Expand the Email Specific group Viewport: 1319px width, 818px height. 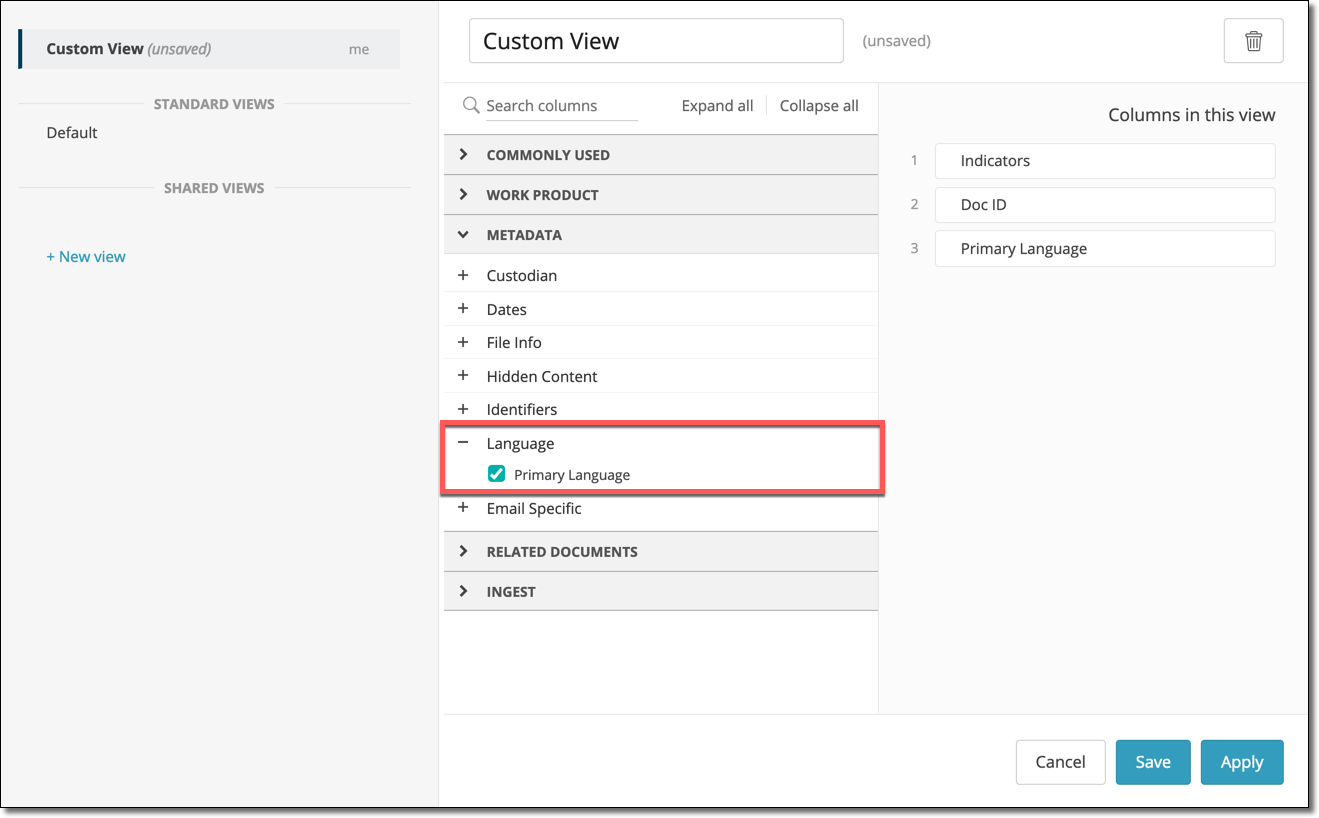pyautogui.click(x=463, y=508)
